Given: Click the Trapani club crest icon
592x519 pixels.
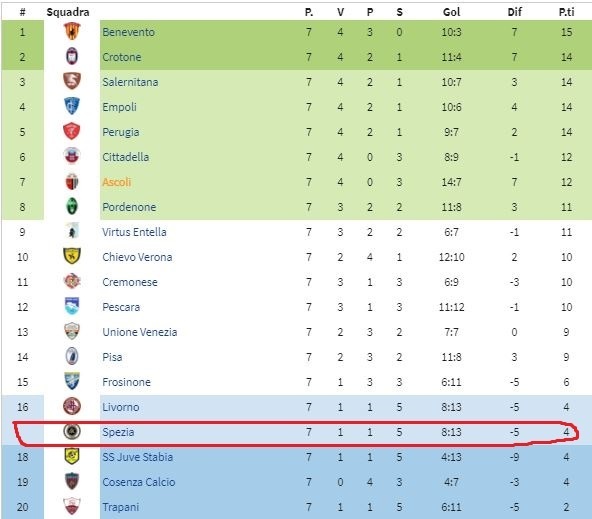Looking at the screenshot, I should (72, 506).
